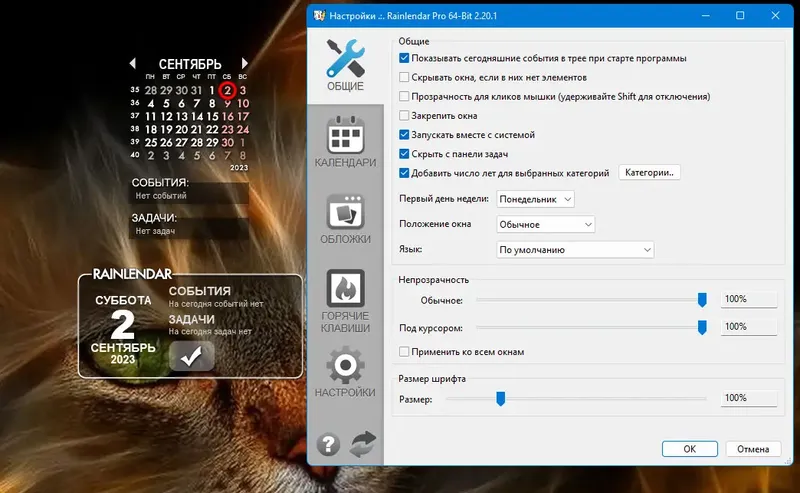The image size is (800, 493).
Task: Expand the Первый день недели dropdown
Action: (x=535, y=199)
